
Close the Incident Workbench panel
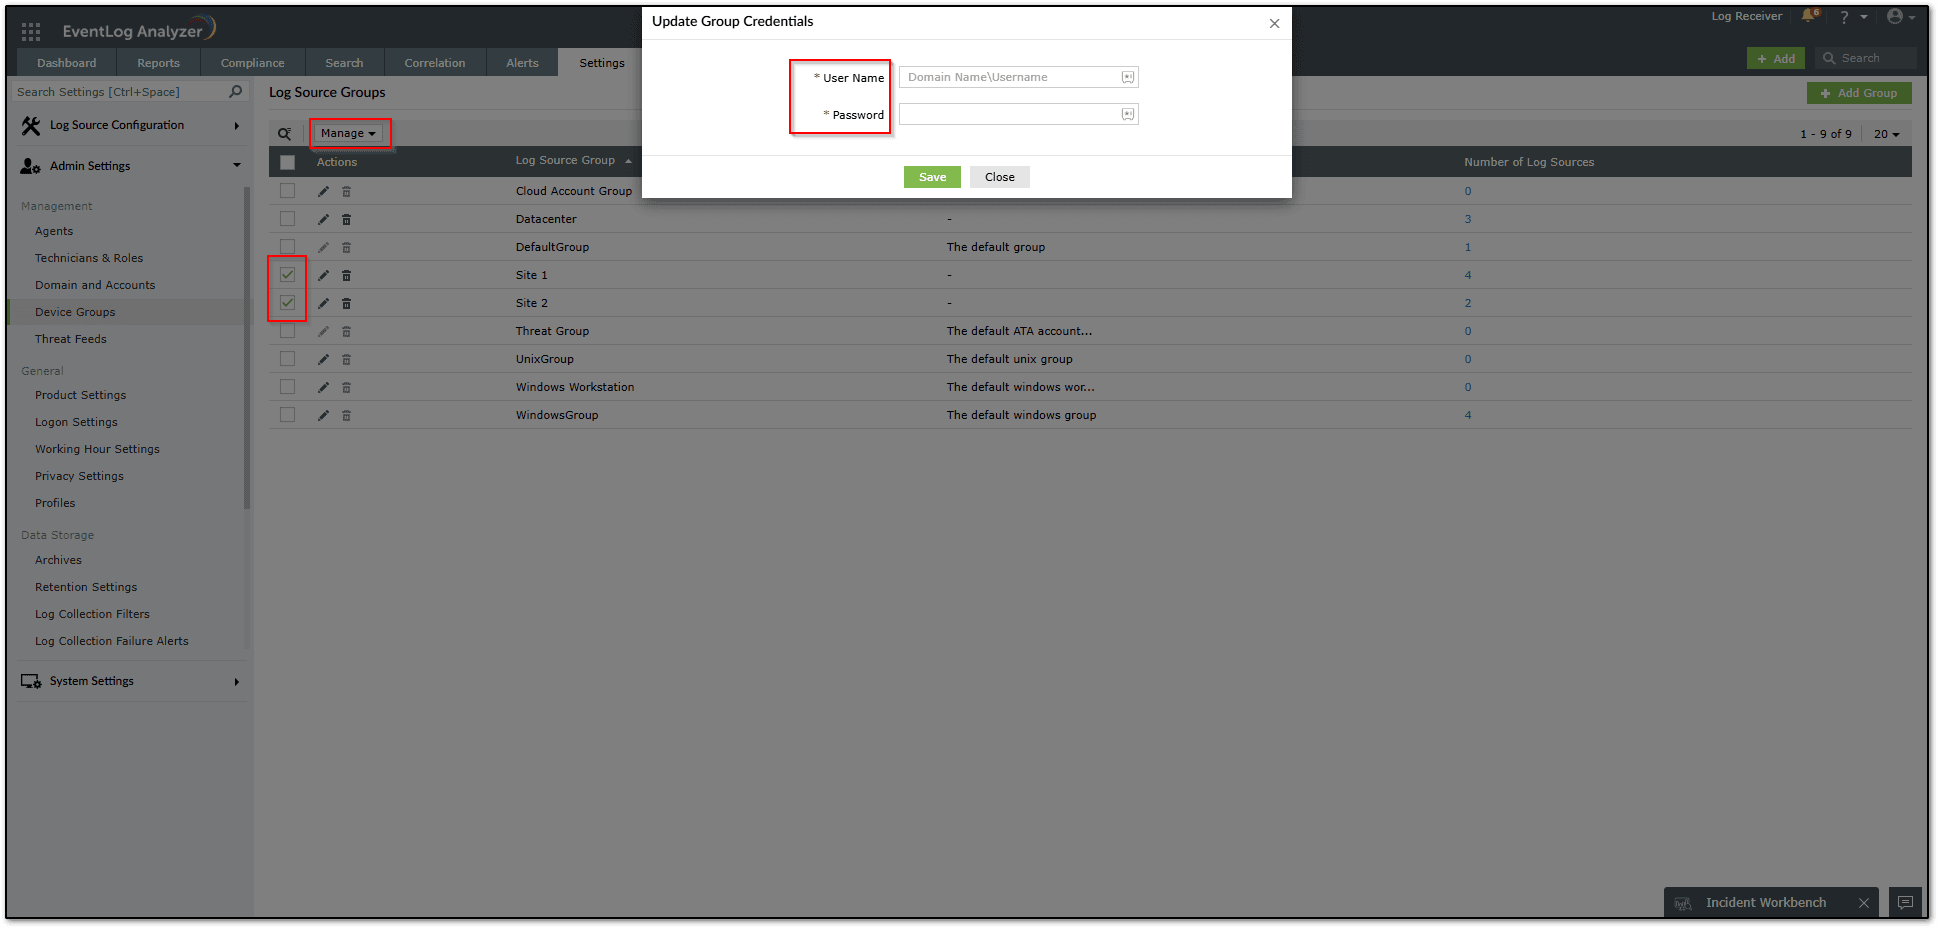click(1864, 903)
